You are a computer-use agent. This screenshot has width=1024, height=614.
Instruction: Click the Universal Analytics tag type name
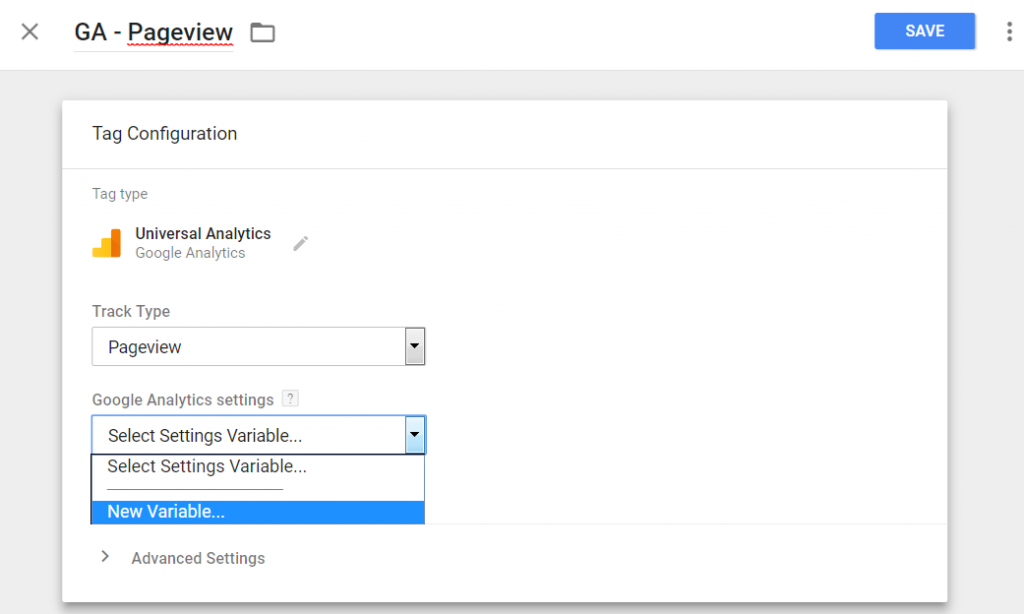[203, 233]
